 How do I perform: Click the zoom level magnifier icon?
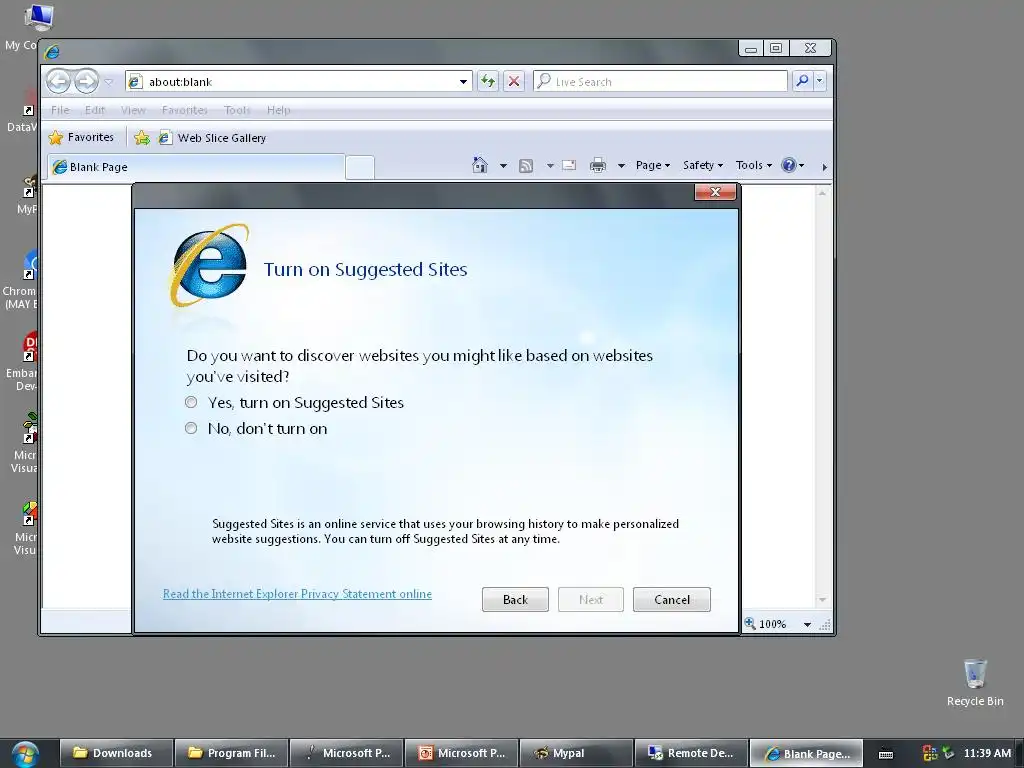750,623
